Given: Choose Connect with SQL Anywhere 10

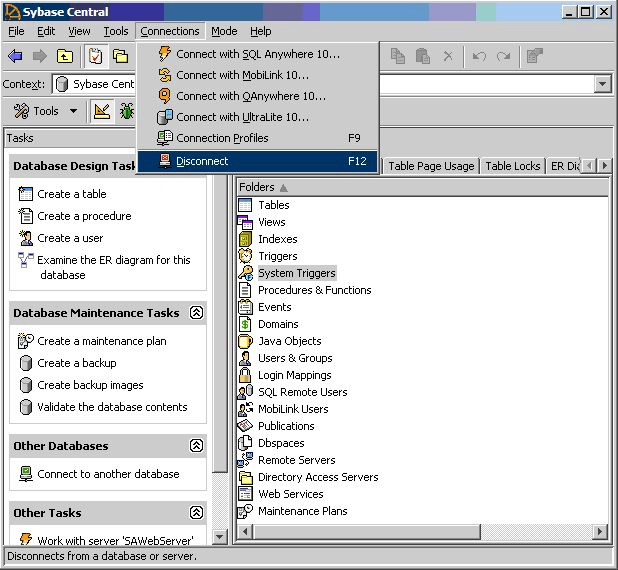Looking at the screenshot, I should 257,54.
